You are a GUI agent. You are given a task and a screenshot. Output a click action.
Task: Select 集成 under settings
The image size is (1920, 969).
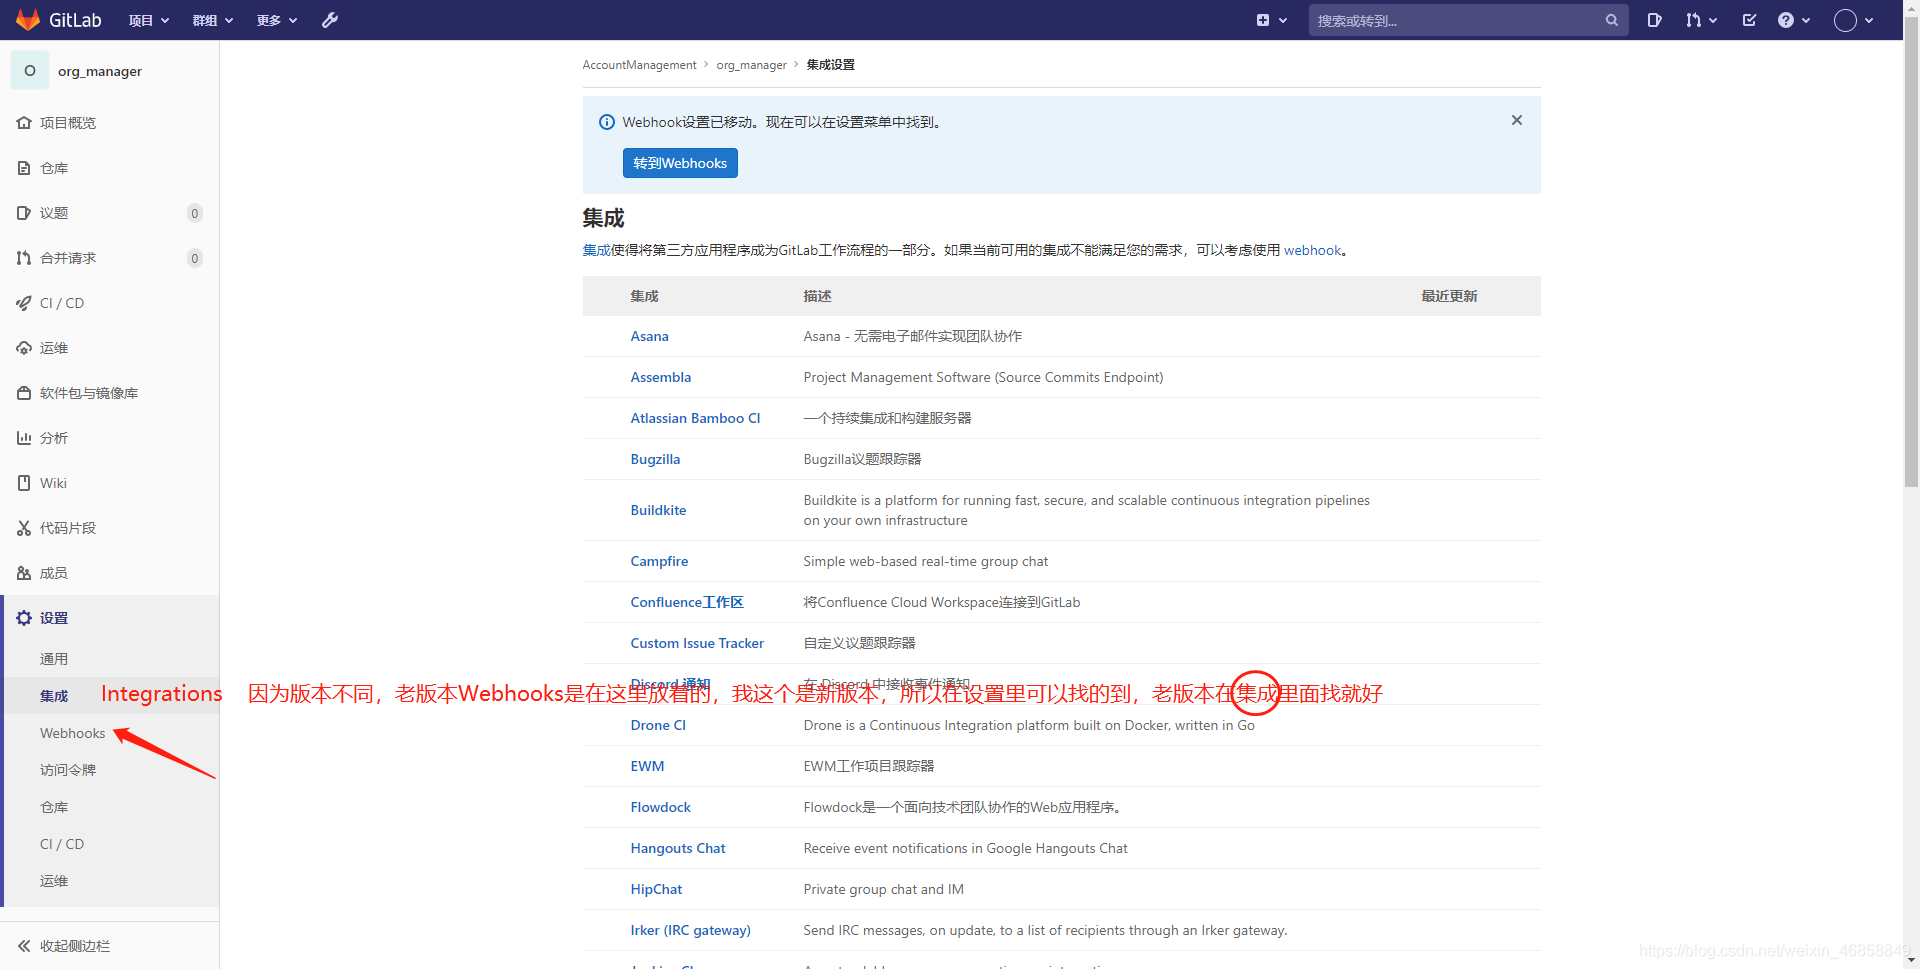coord(54,696)
